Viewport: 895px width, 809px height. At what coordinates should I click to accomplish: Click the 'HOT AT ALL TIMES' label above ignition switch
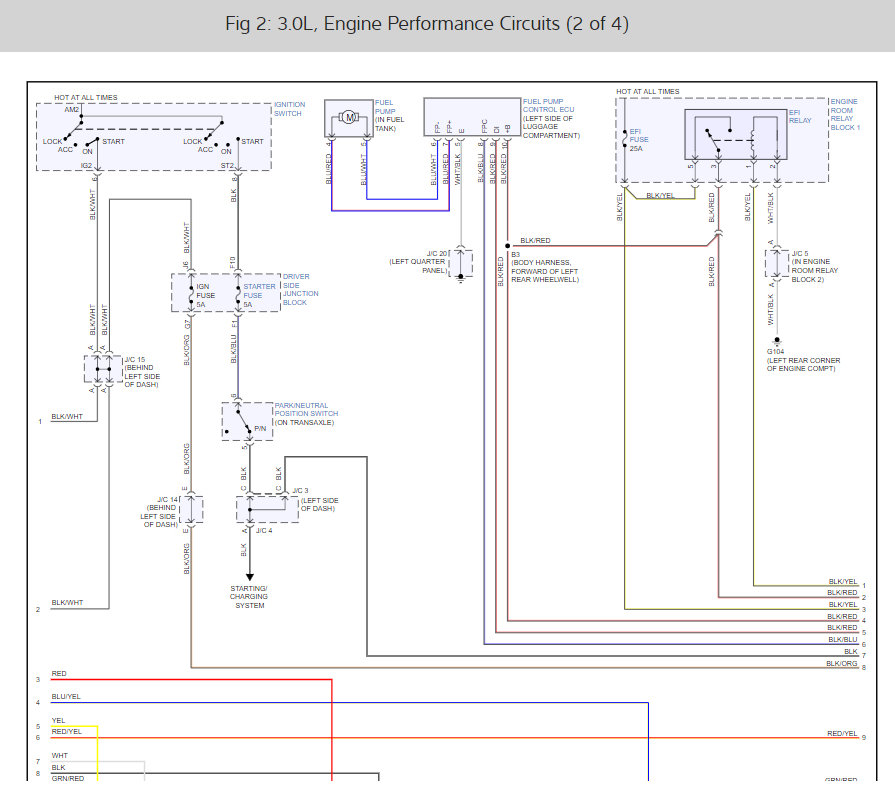tap(86, 98)
